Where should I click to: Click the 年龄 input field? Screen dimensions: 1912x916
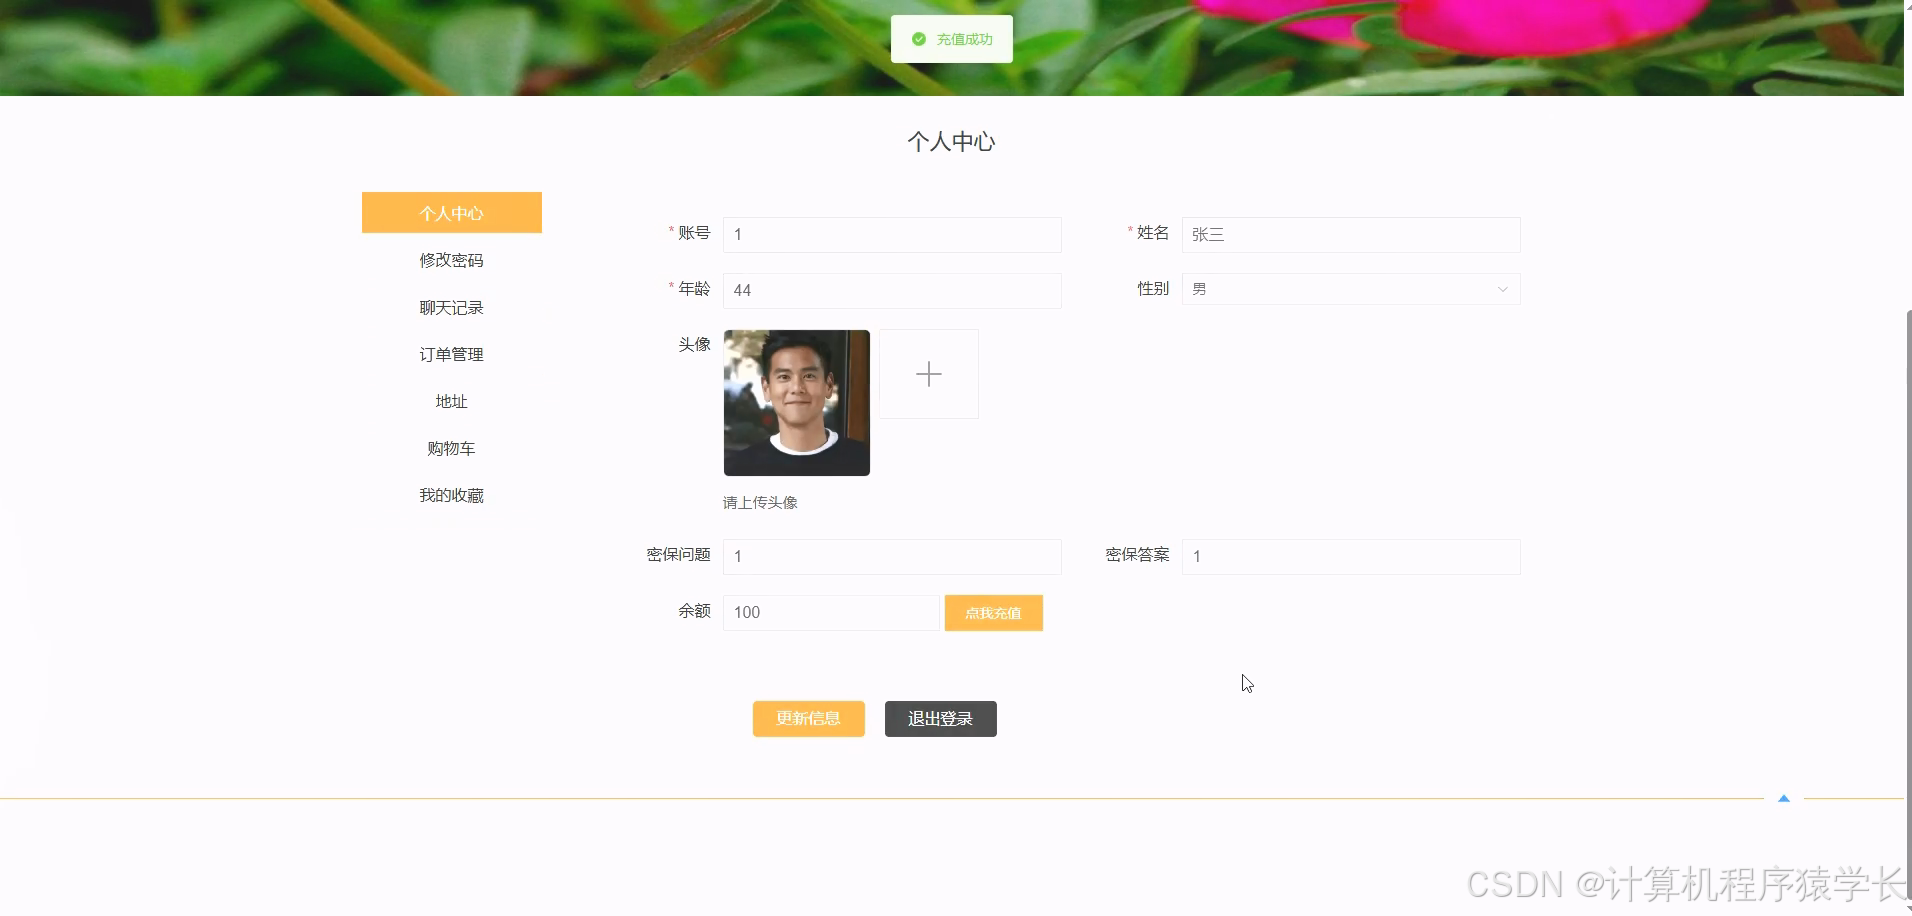tap(891, 290)
